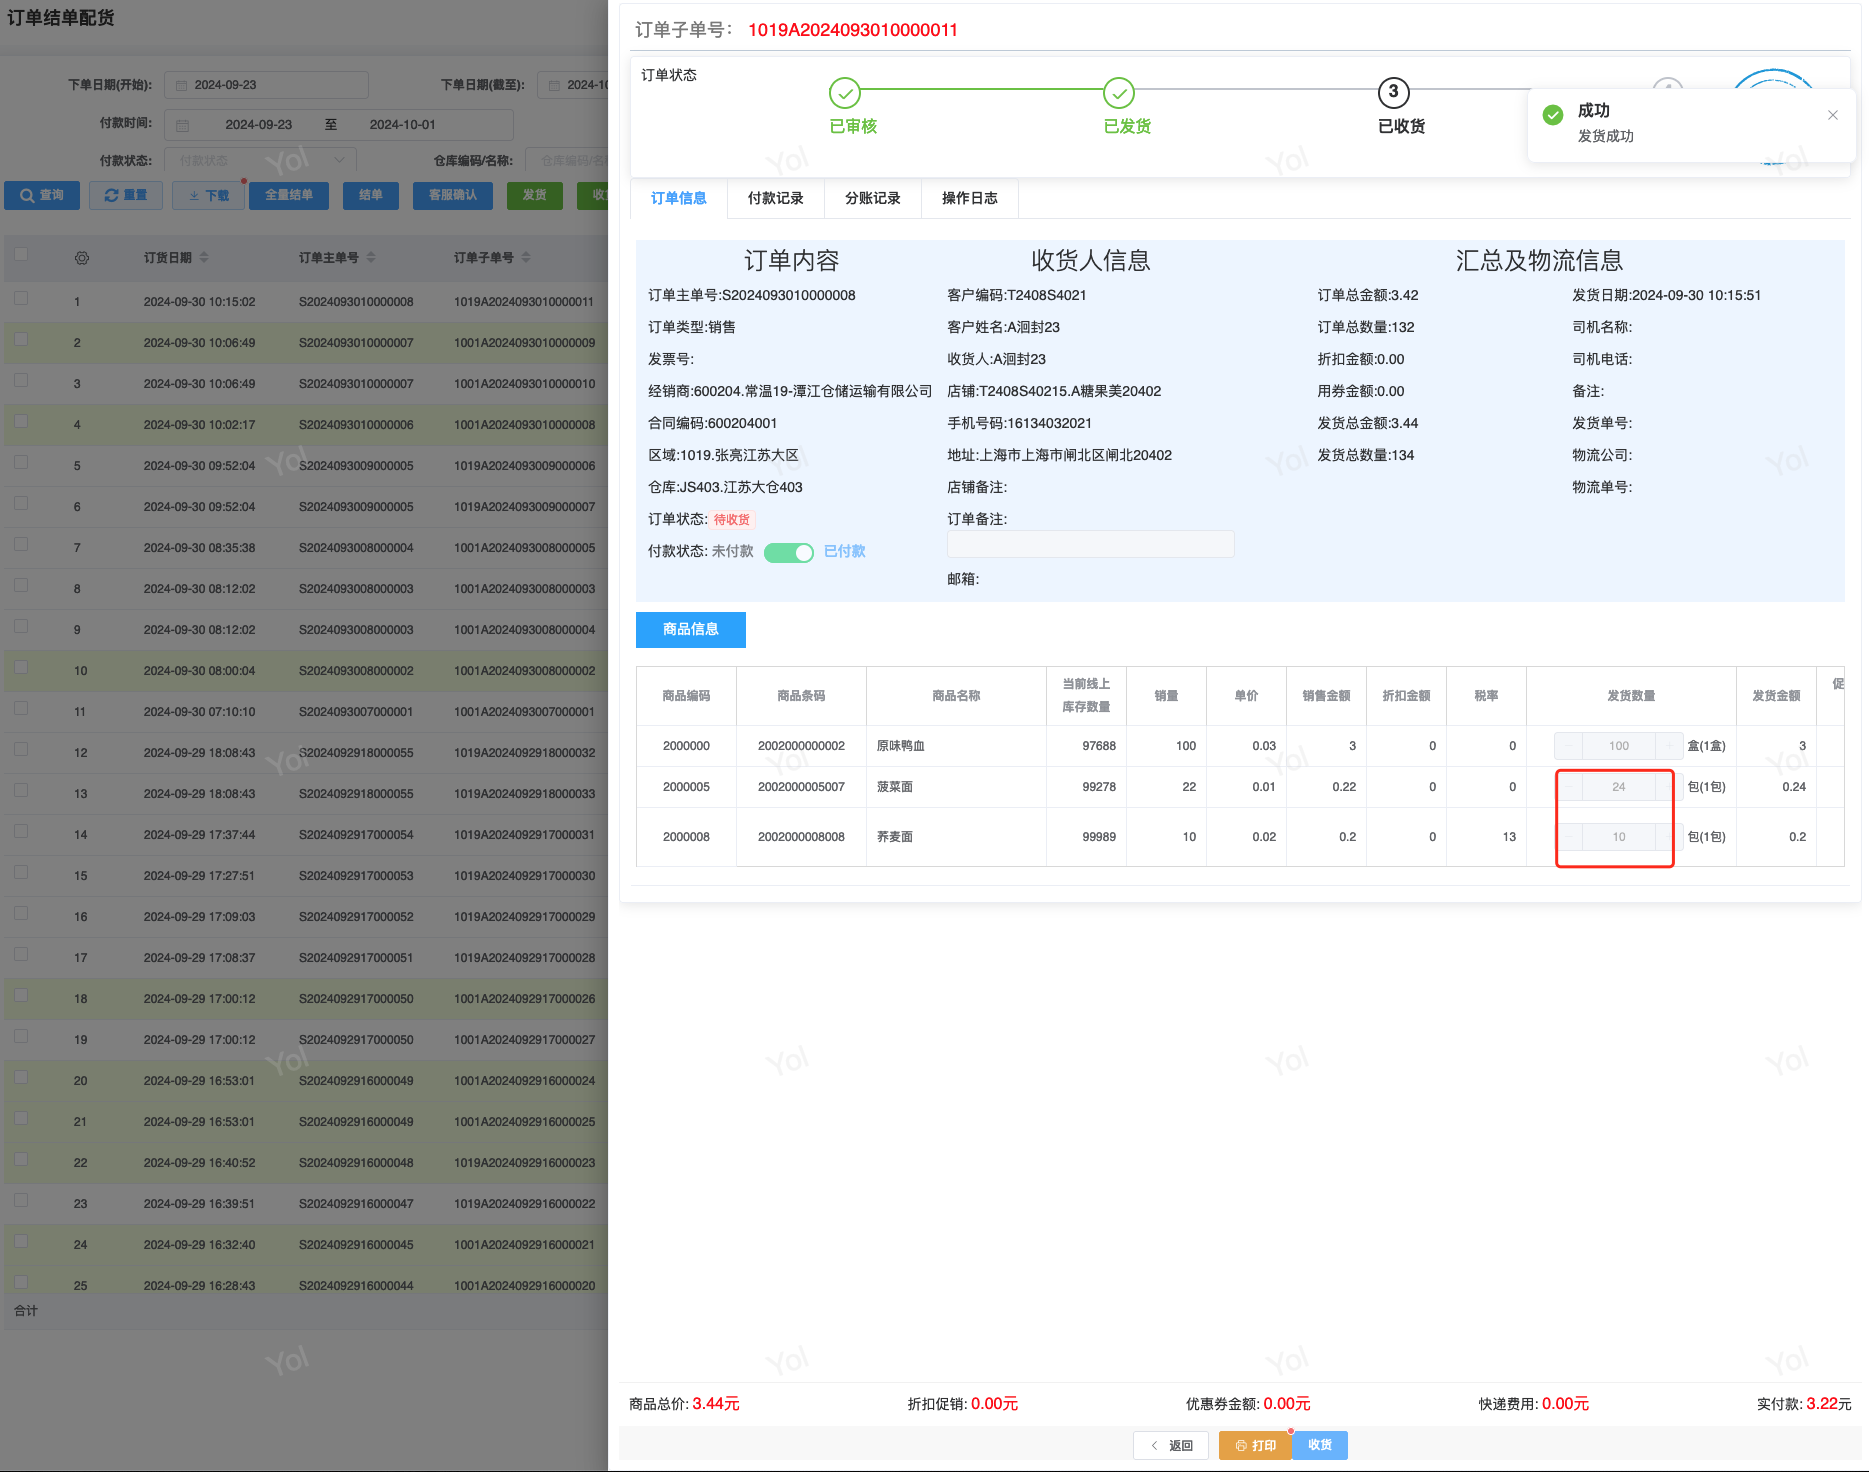Increase 原味鸭血 shipping quantity with plus
The width and height of the screenshot is (1869, 1472).
coord(1669,746)
